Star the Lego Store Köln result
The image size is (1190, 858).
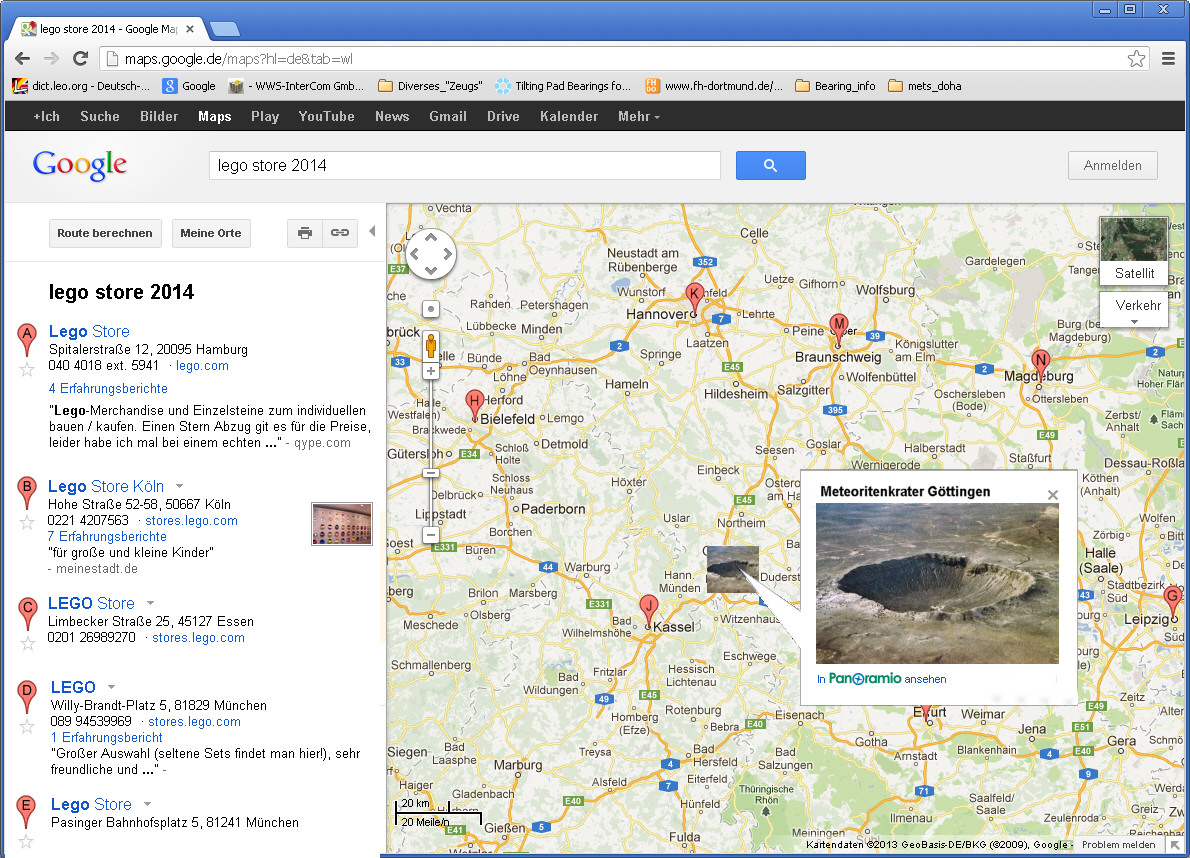(x=27, y=522)
